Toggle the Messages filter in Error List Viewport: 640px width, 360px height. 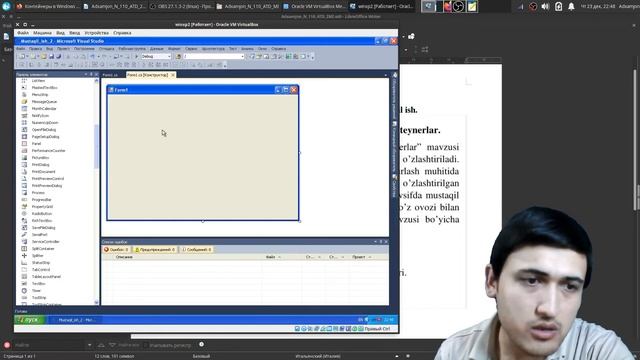point(196,249)
